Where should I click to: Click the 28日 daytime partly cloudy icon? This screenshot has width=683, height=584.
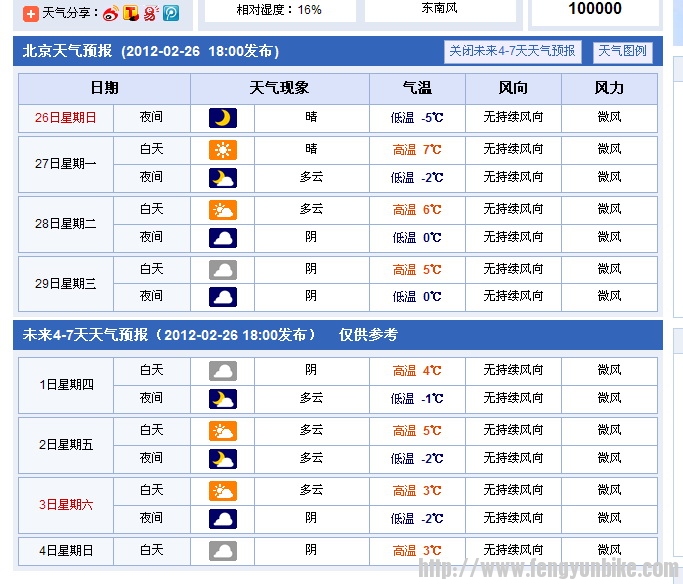(223, 210)
